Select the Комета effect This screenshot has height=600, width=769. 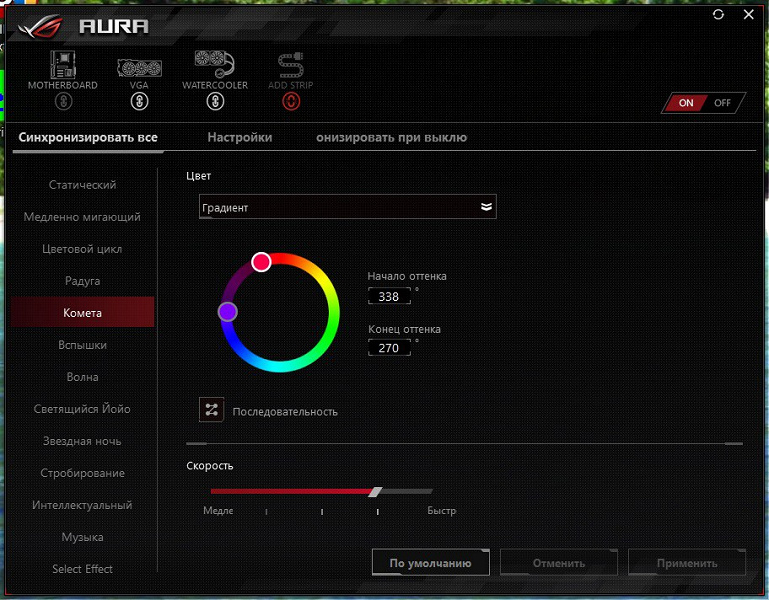pos(82,312)
